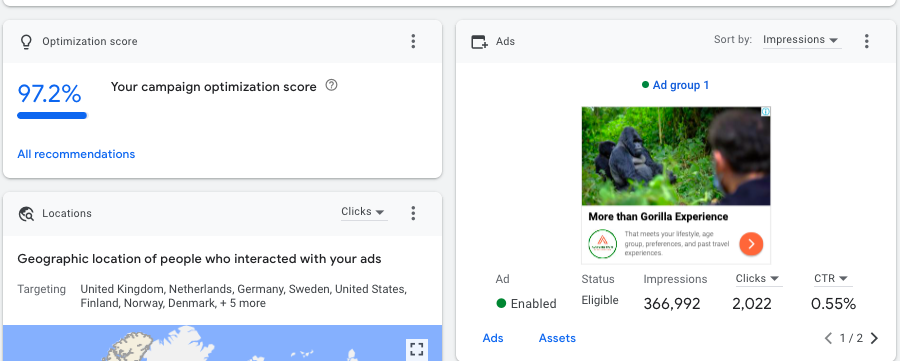900x361 pixels.
Task: Click the 0.55% CTR value
Action: [x=833, y=304]
